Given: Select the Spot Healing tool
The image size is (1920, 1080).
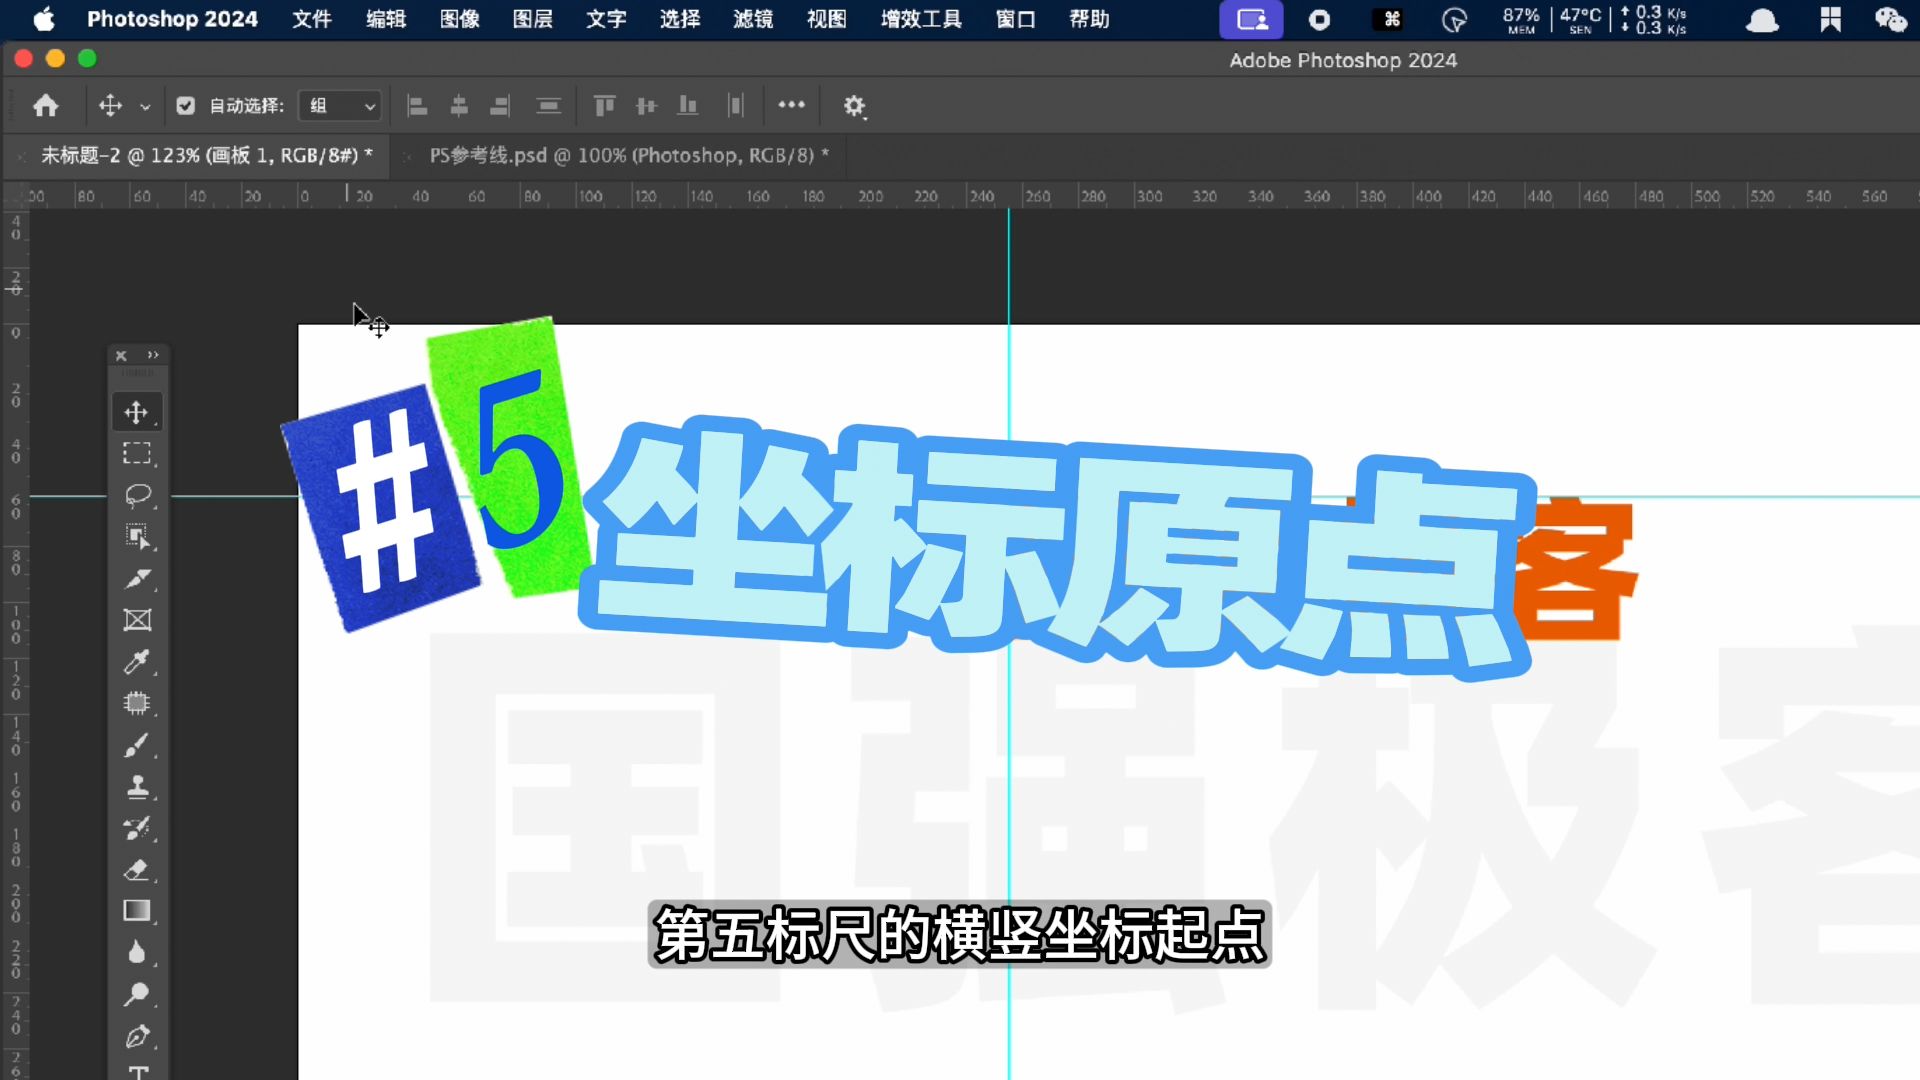Looking at the screenshot, I should [x=137, y=703].
